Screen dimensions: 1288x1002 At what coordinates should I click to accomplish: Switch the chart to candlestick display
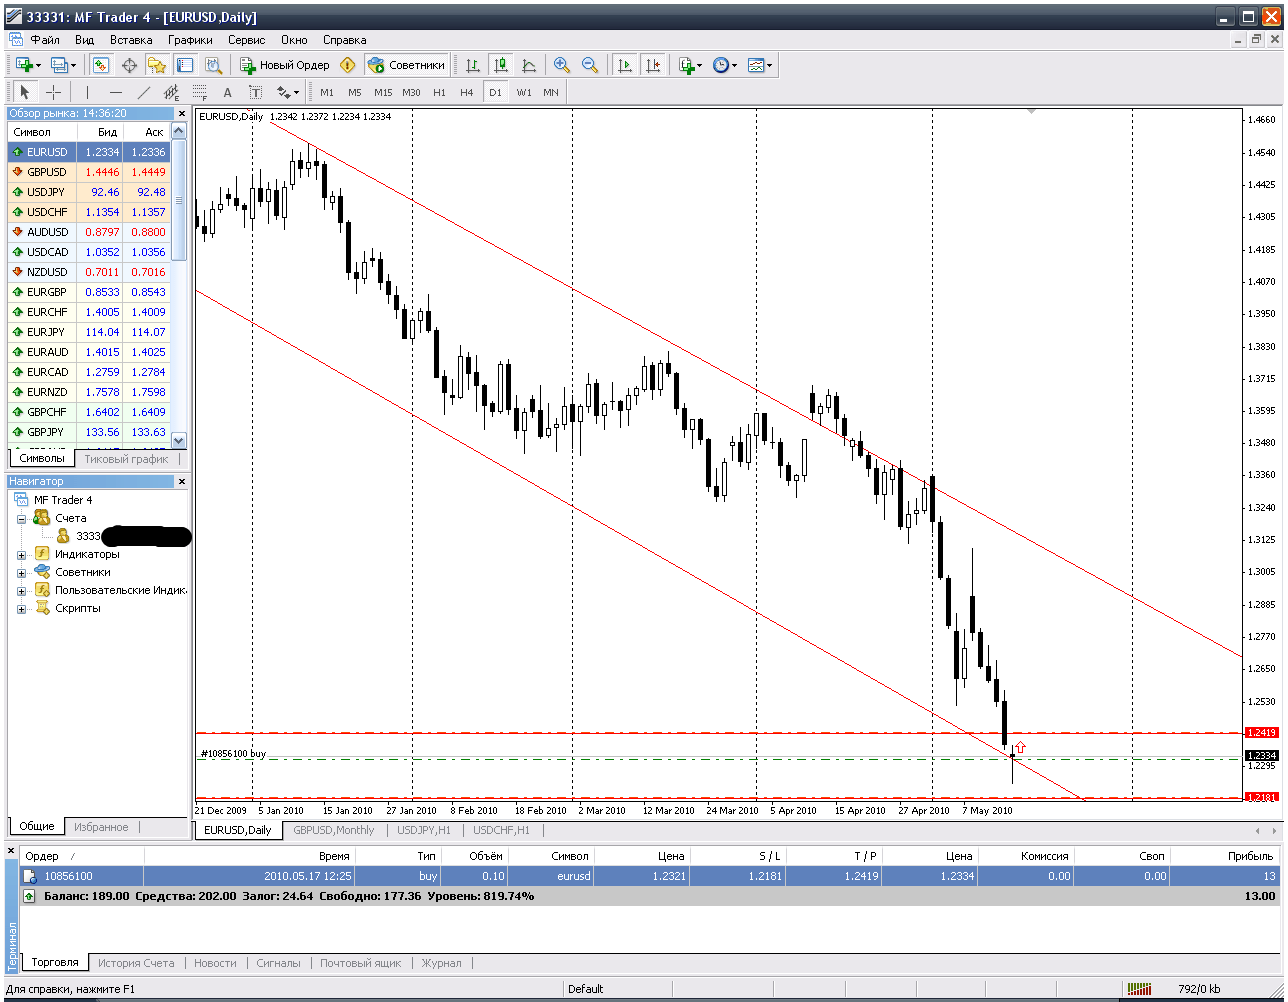[502, 64]
